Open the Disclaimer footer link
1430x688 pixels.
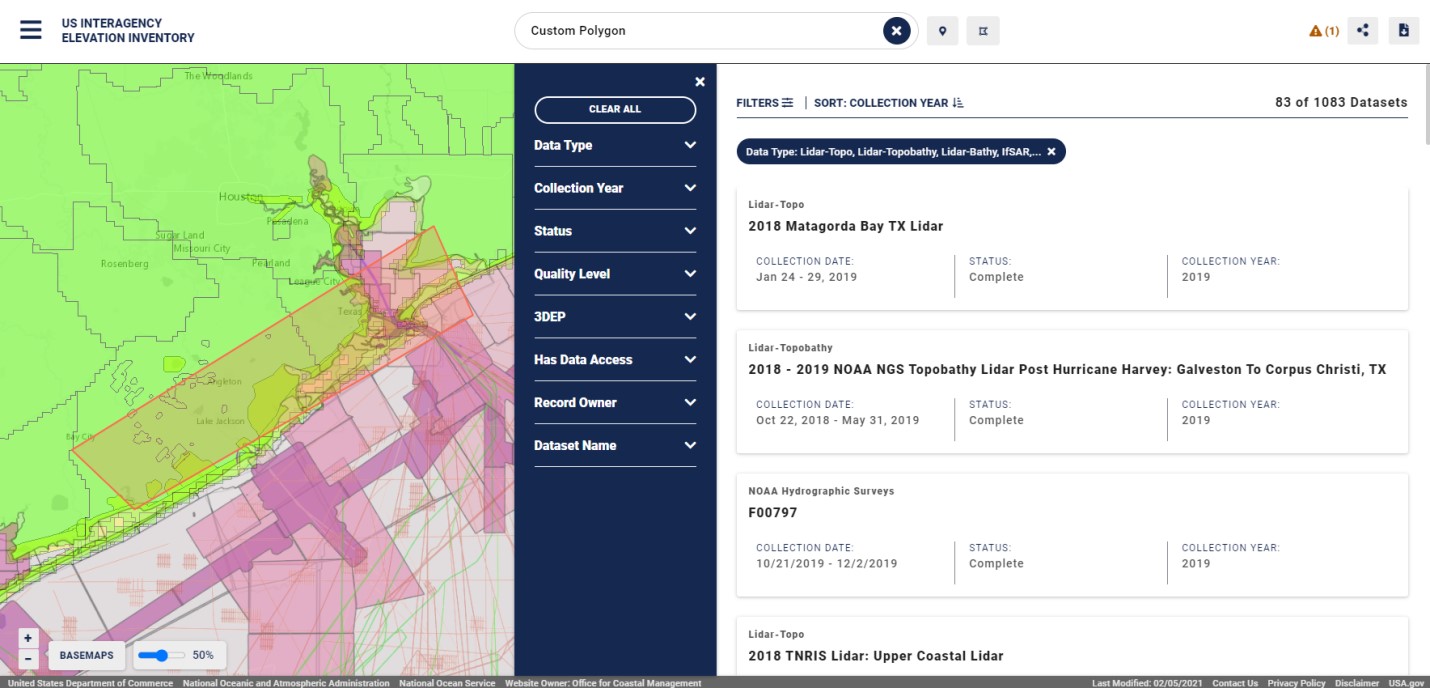(1356, 683)
